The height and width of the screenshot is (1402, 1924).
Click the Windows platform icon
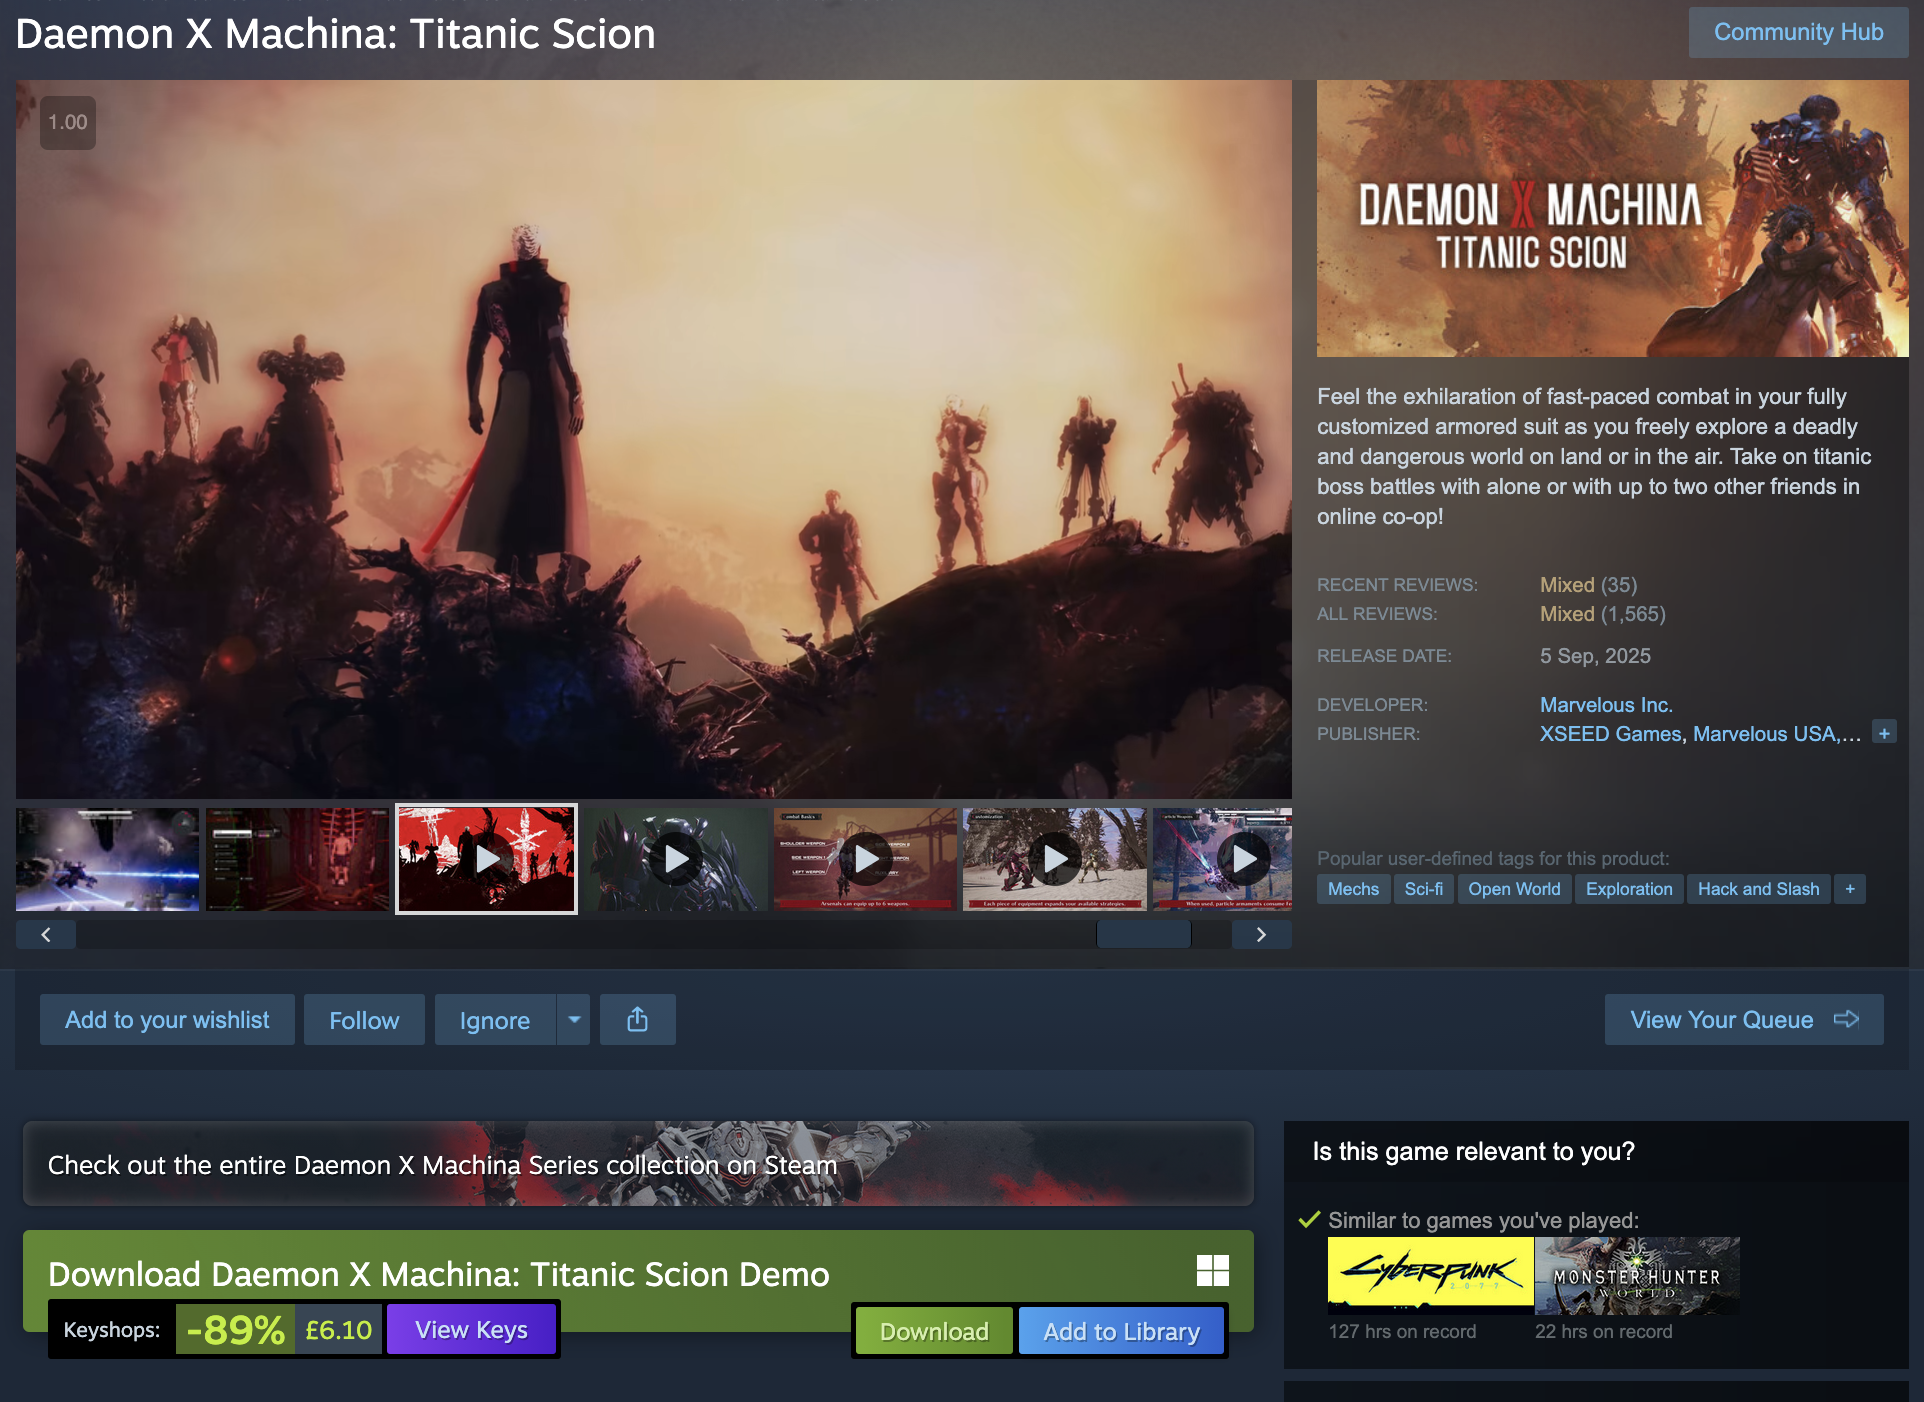click(1212, 1270)
